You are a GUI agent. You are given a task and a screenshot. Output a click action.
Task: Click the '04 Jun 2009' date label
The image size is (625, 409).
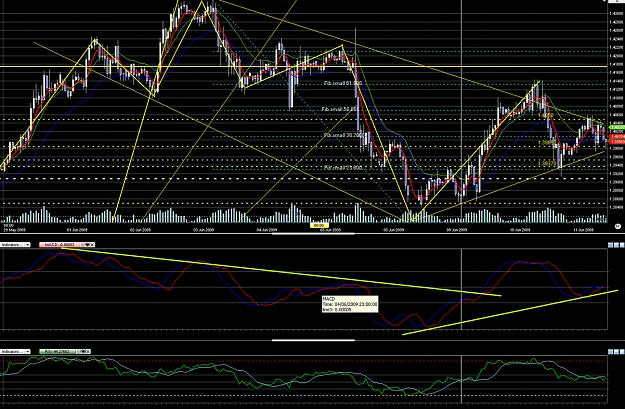tap(267, 230)
